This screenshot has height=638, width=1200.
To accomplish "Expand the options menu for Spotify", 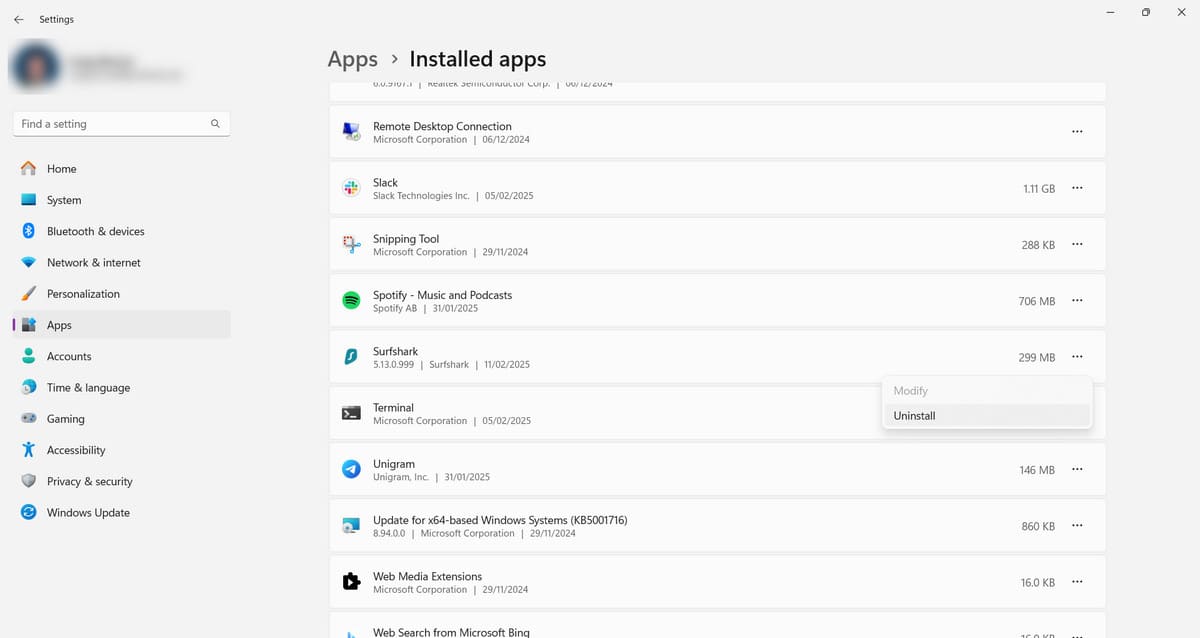I will [x=1077, y=300].
